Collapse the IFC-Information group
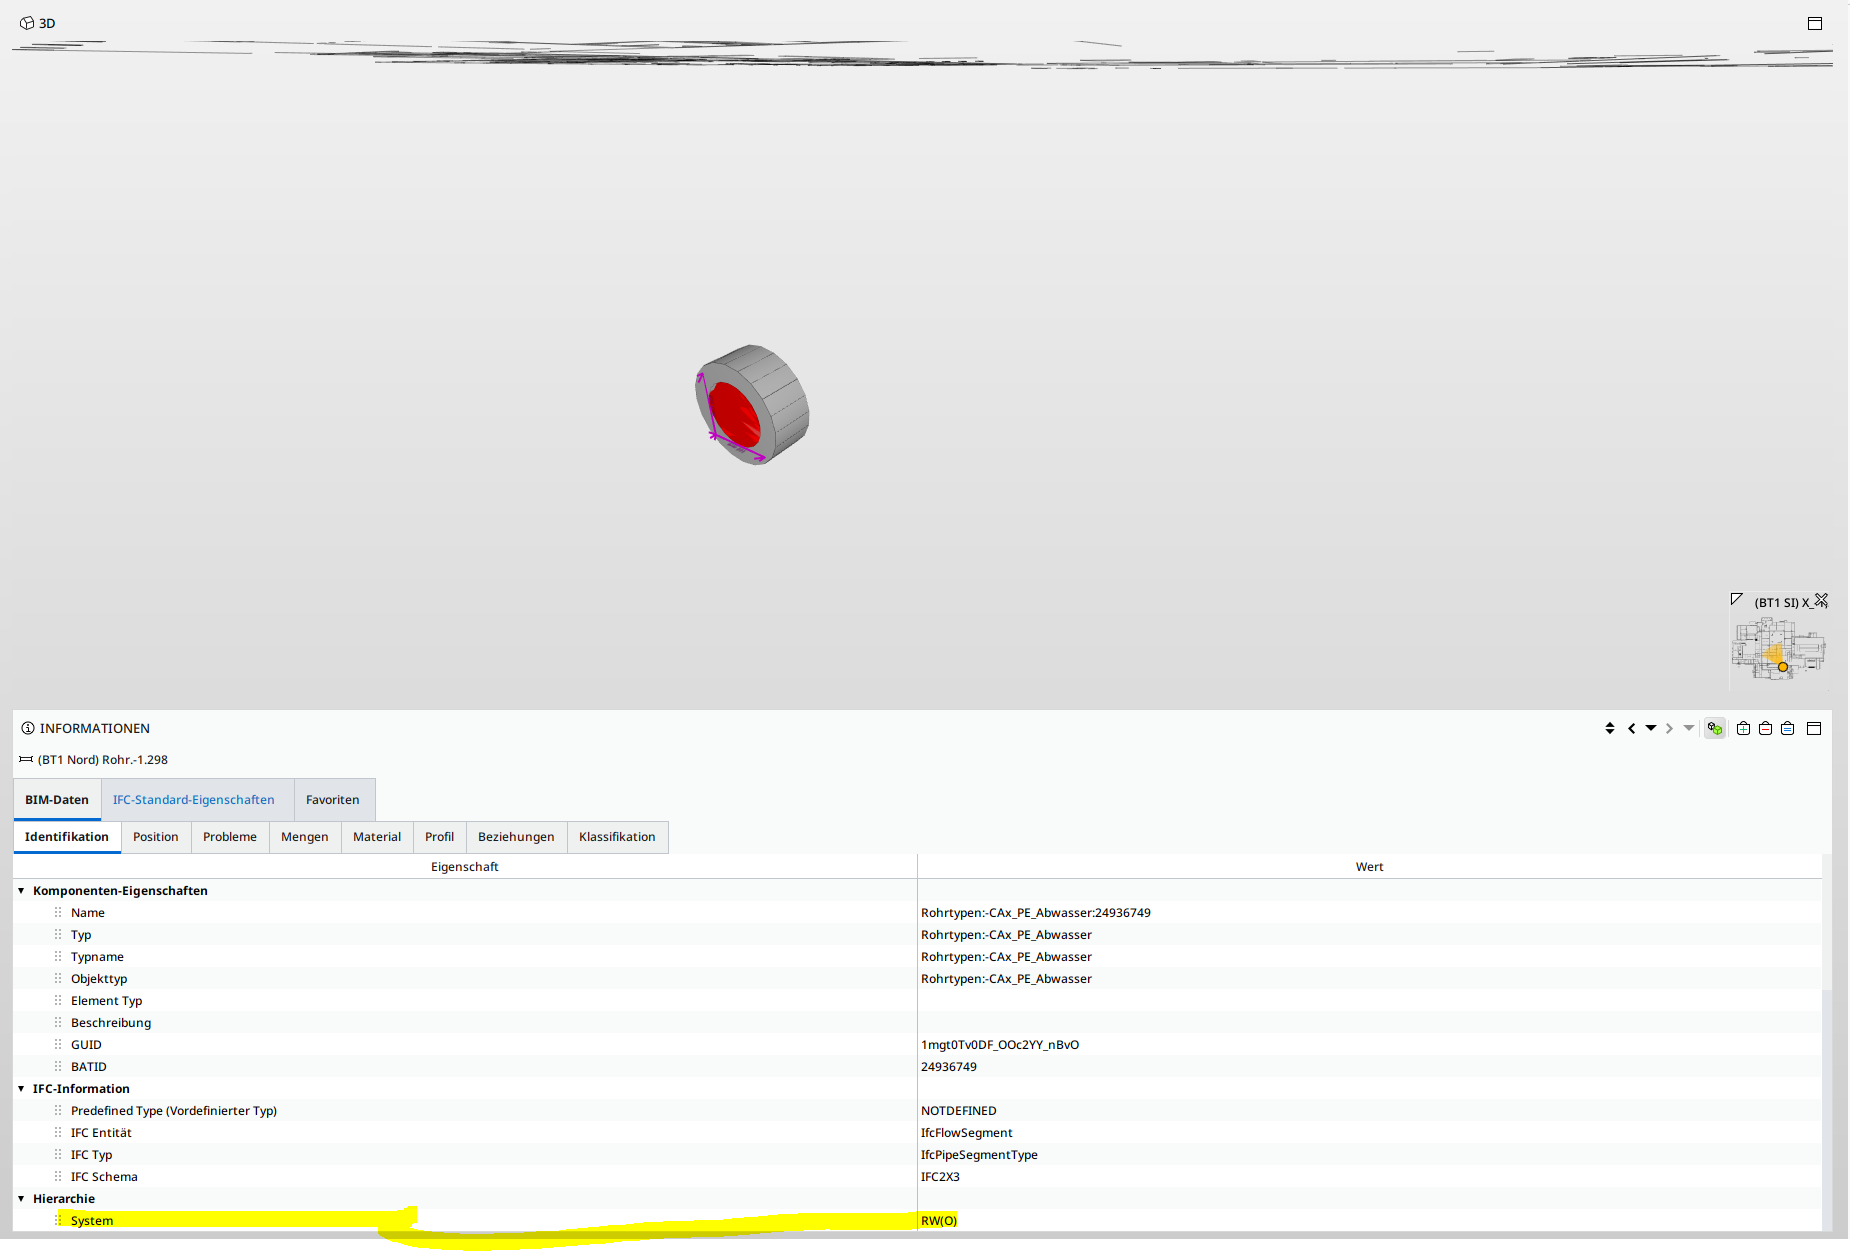 coord(22,1089)
